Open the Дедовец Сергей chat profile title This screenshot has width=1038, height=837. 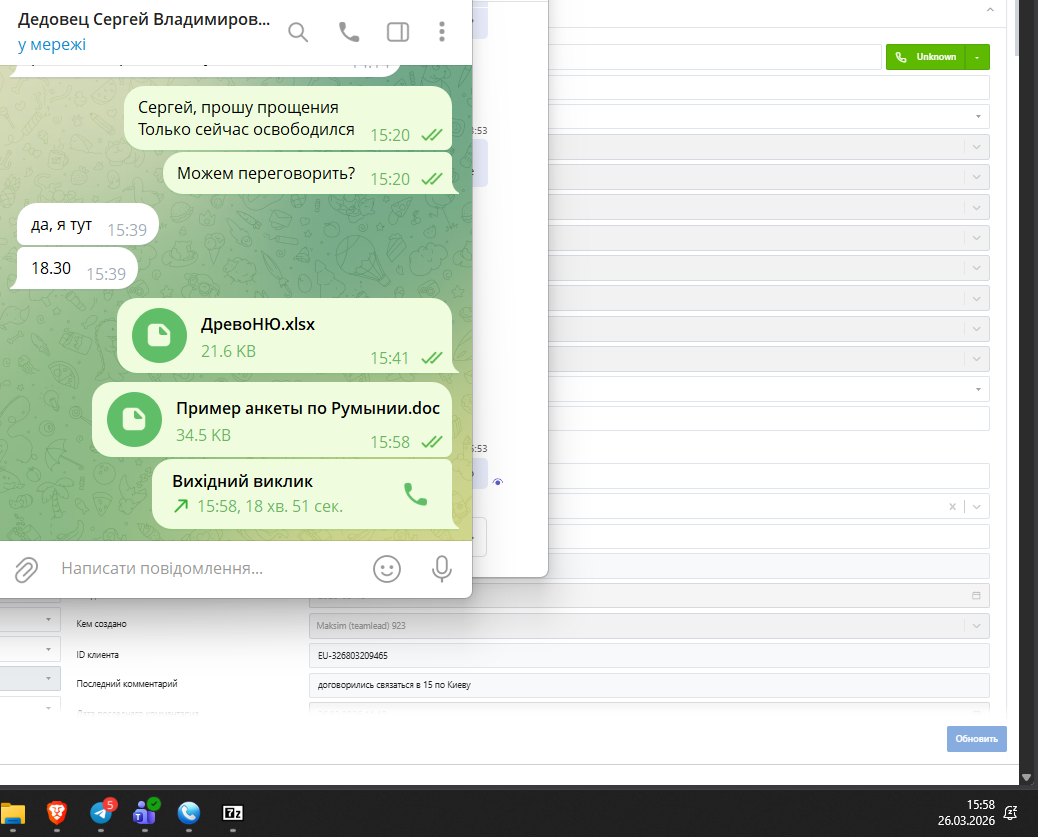point(144,19)
